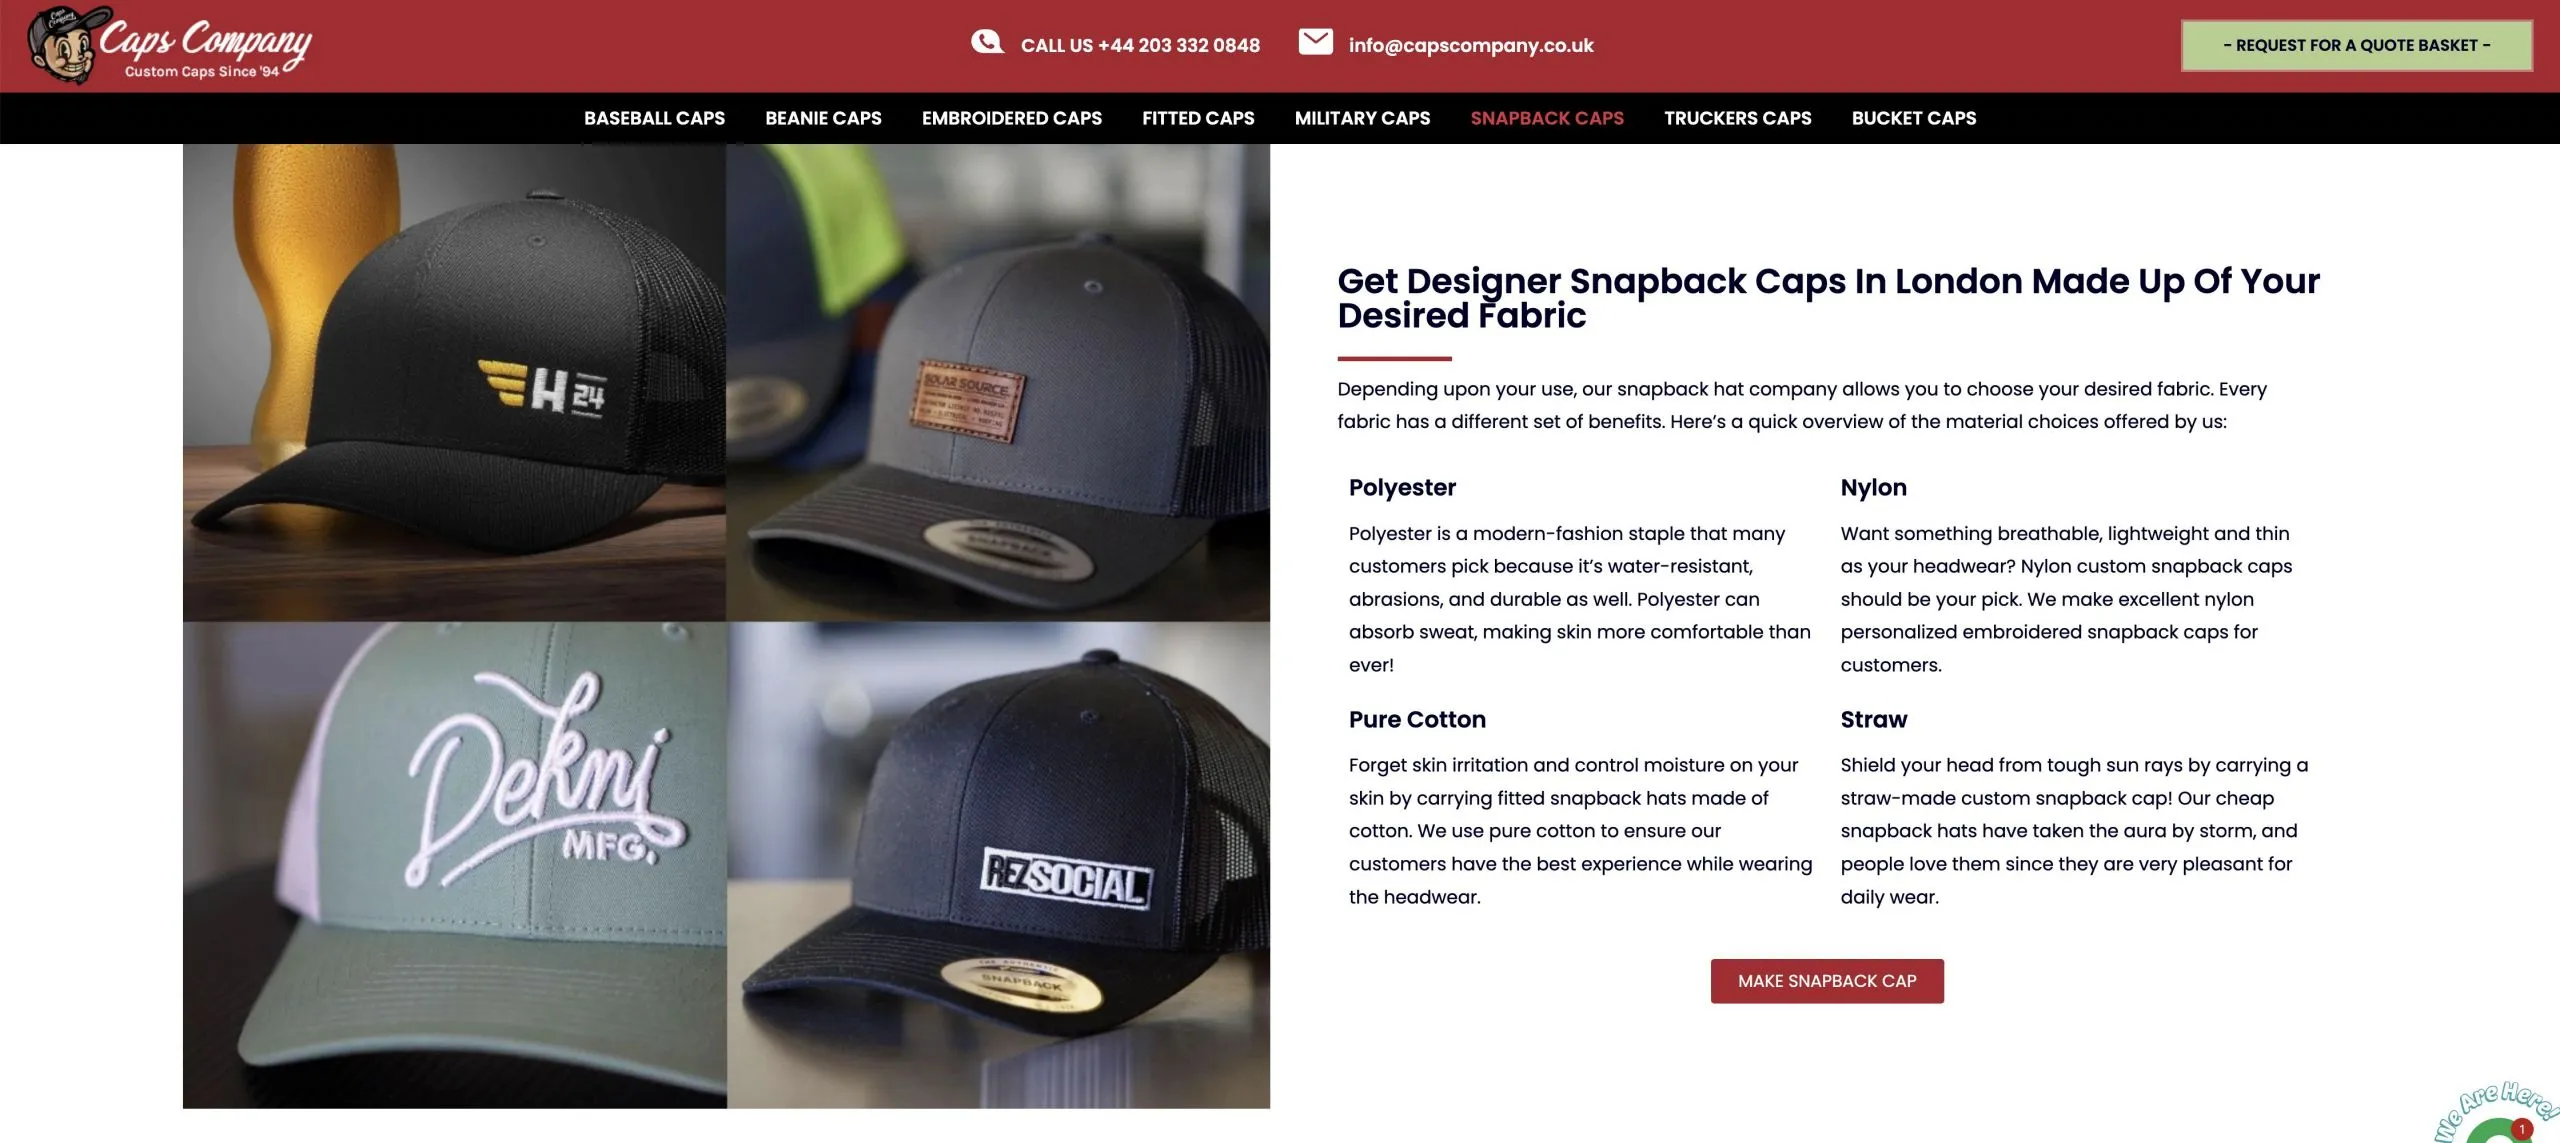Viewport: 2560px width, 1143px height.
Task: Navigate to Fitted Caps
Action: pyautogui.click(x=1198, y=118)
